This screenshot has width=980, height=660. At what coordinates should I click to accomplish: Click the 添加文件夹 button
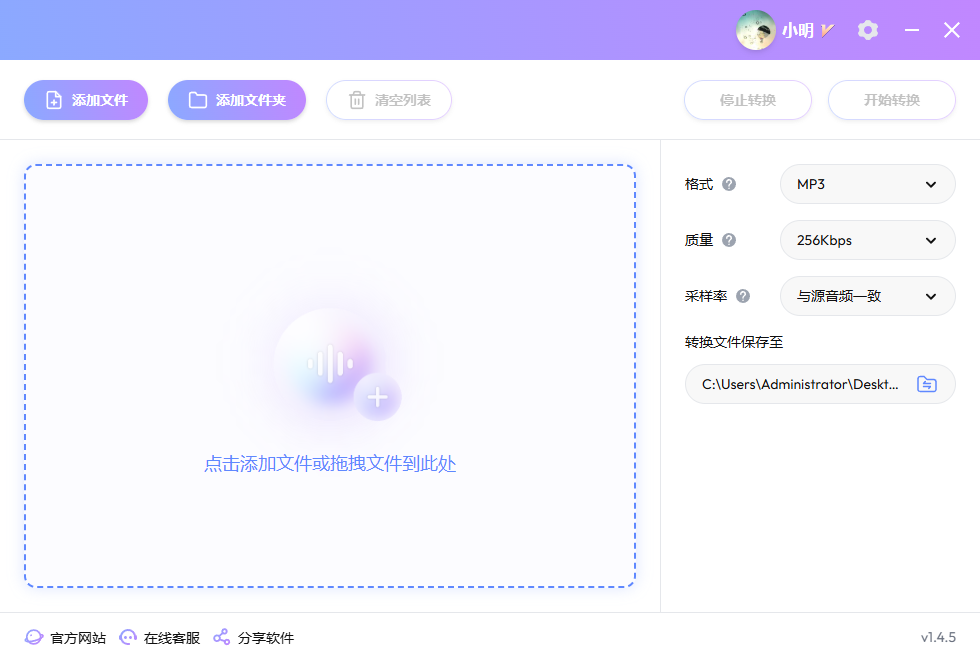coord(237,100)
